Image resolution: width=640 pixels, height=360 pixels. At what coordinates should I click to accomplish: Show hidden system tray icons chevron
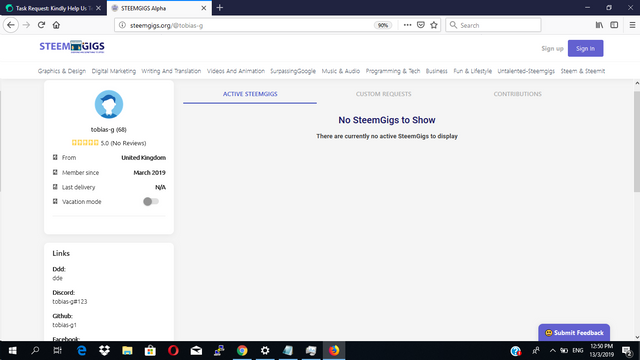point(552,351)
